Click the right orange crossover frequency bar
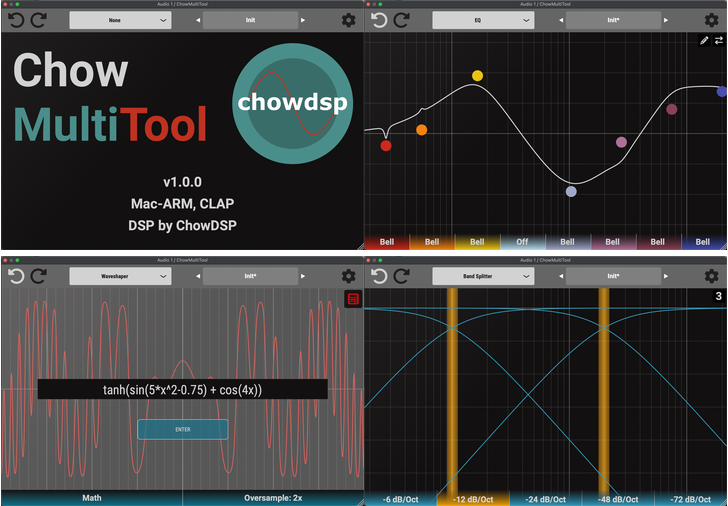 (x=604, y=390)
